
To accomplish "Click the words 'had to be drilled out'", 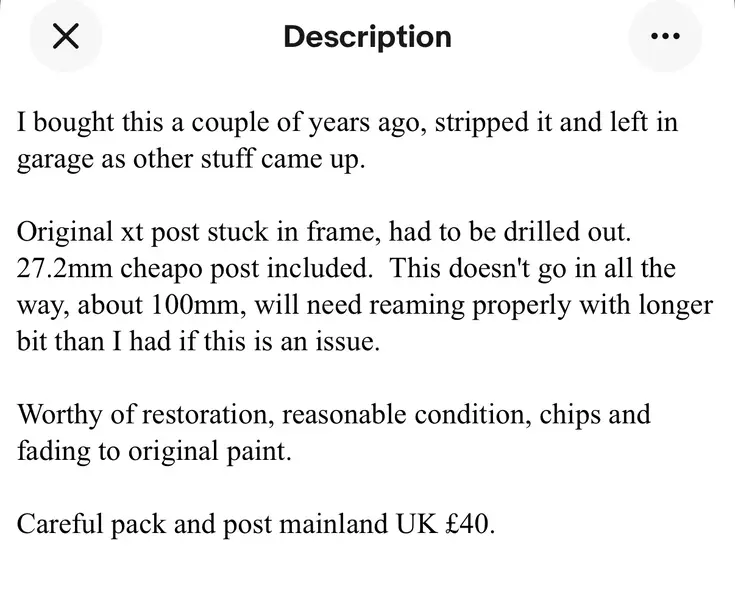I will pyautogui.click(x=508, y=232).
